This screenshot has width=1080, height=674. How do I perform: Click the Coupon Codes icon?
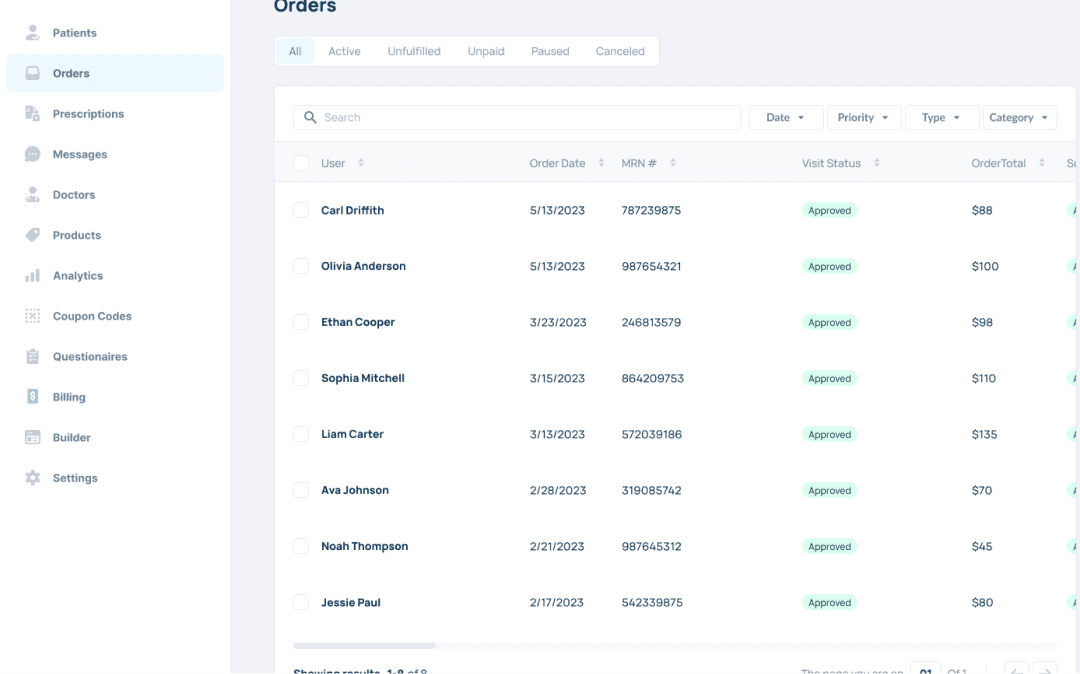33,316
